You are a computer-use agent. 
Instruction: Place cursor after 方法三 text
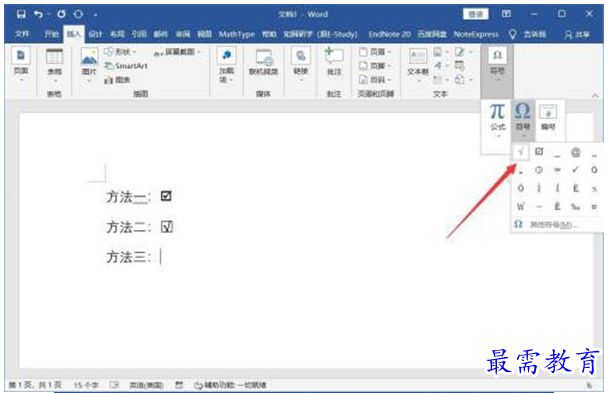160,257
